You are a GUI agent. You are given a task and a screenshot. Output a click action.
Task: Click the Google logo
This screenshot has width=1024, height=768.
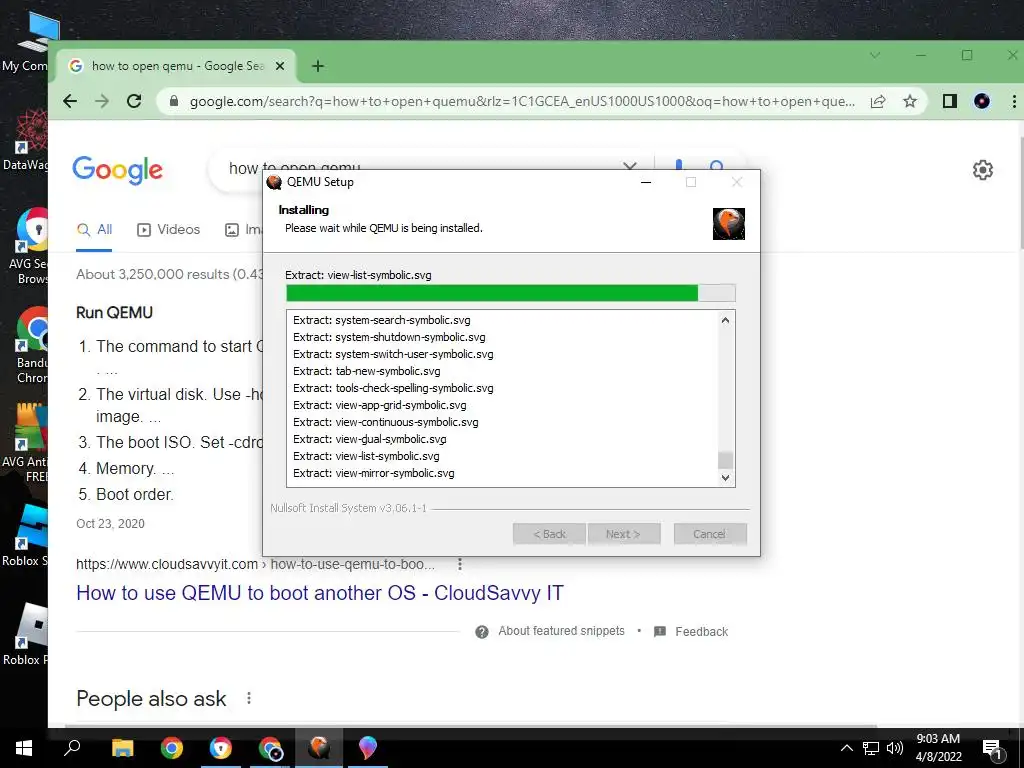[x=118, y=170]
